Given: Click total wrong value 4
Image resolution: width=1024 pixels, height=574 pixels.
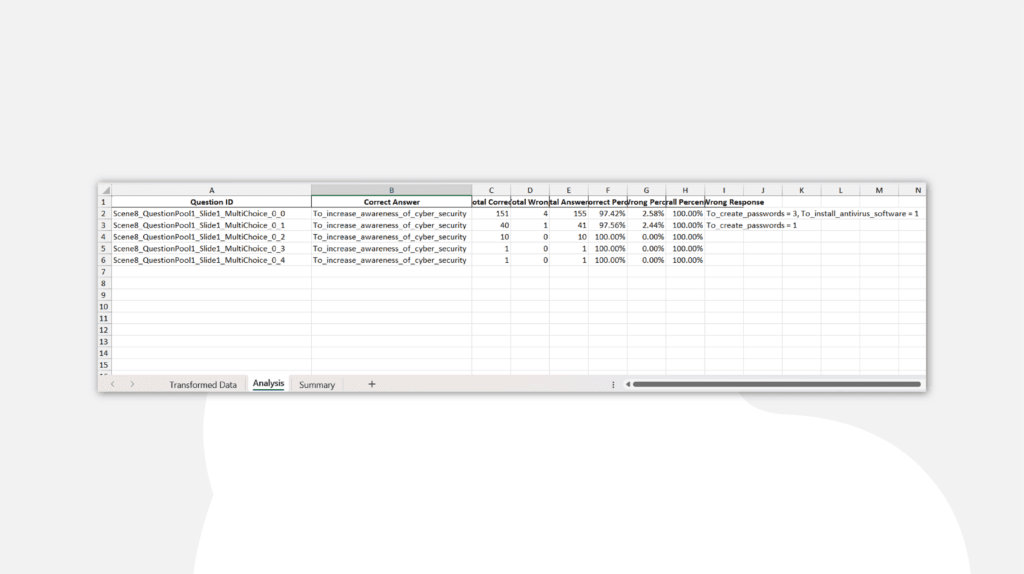Looking at the screenshot, I should click(x=530, y=214).
